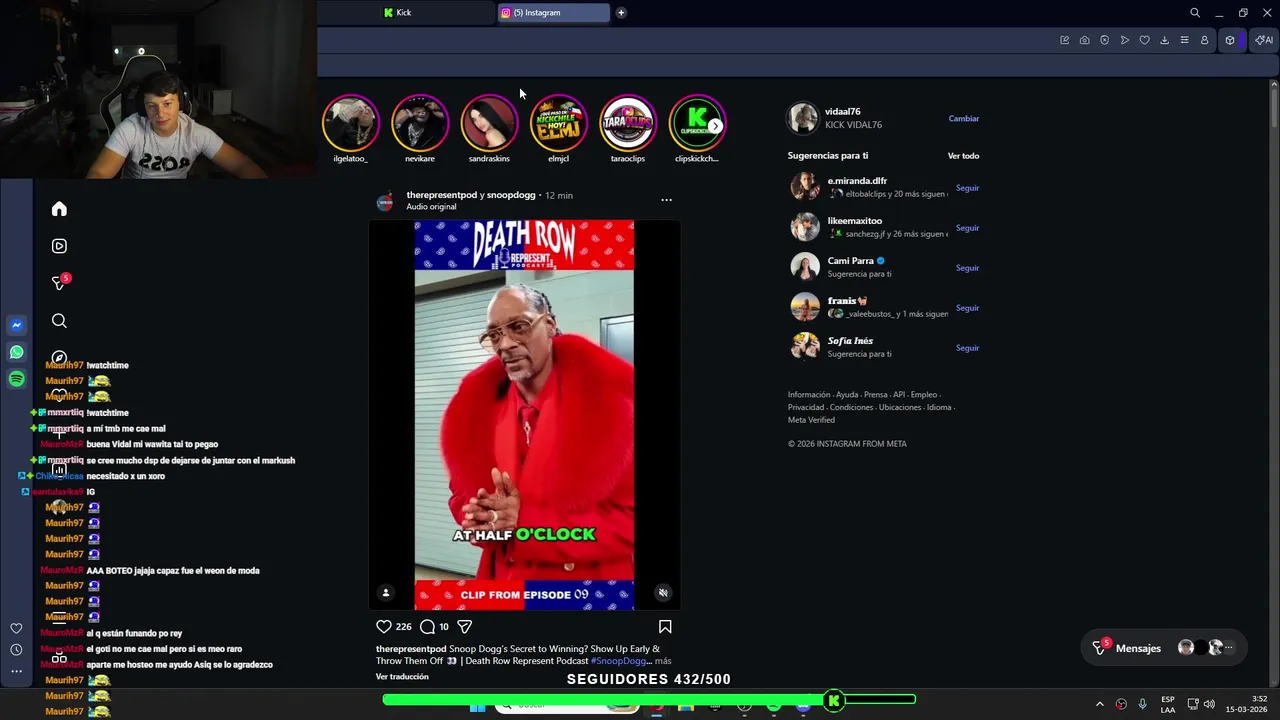Go to Instagram Home icon
This screenshot has width=1280, height=720.
click(59, 209)
